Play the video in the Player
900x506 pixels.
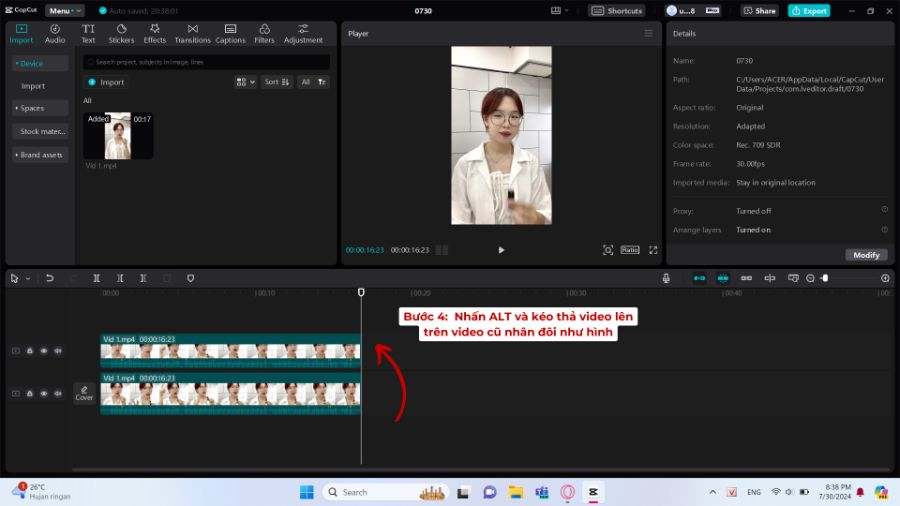[501, 250]
